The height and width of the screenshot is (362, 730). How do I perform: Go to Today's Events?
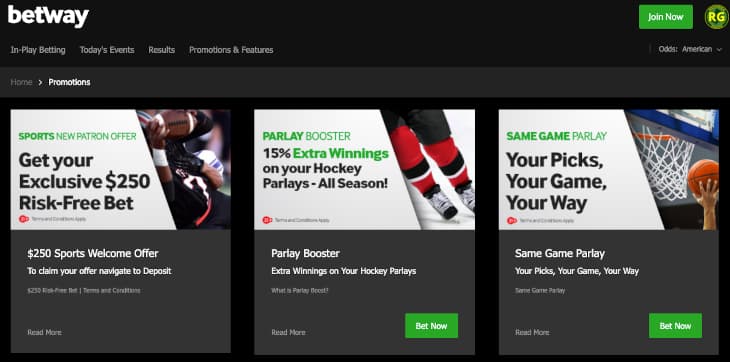[x=107, y=50]
